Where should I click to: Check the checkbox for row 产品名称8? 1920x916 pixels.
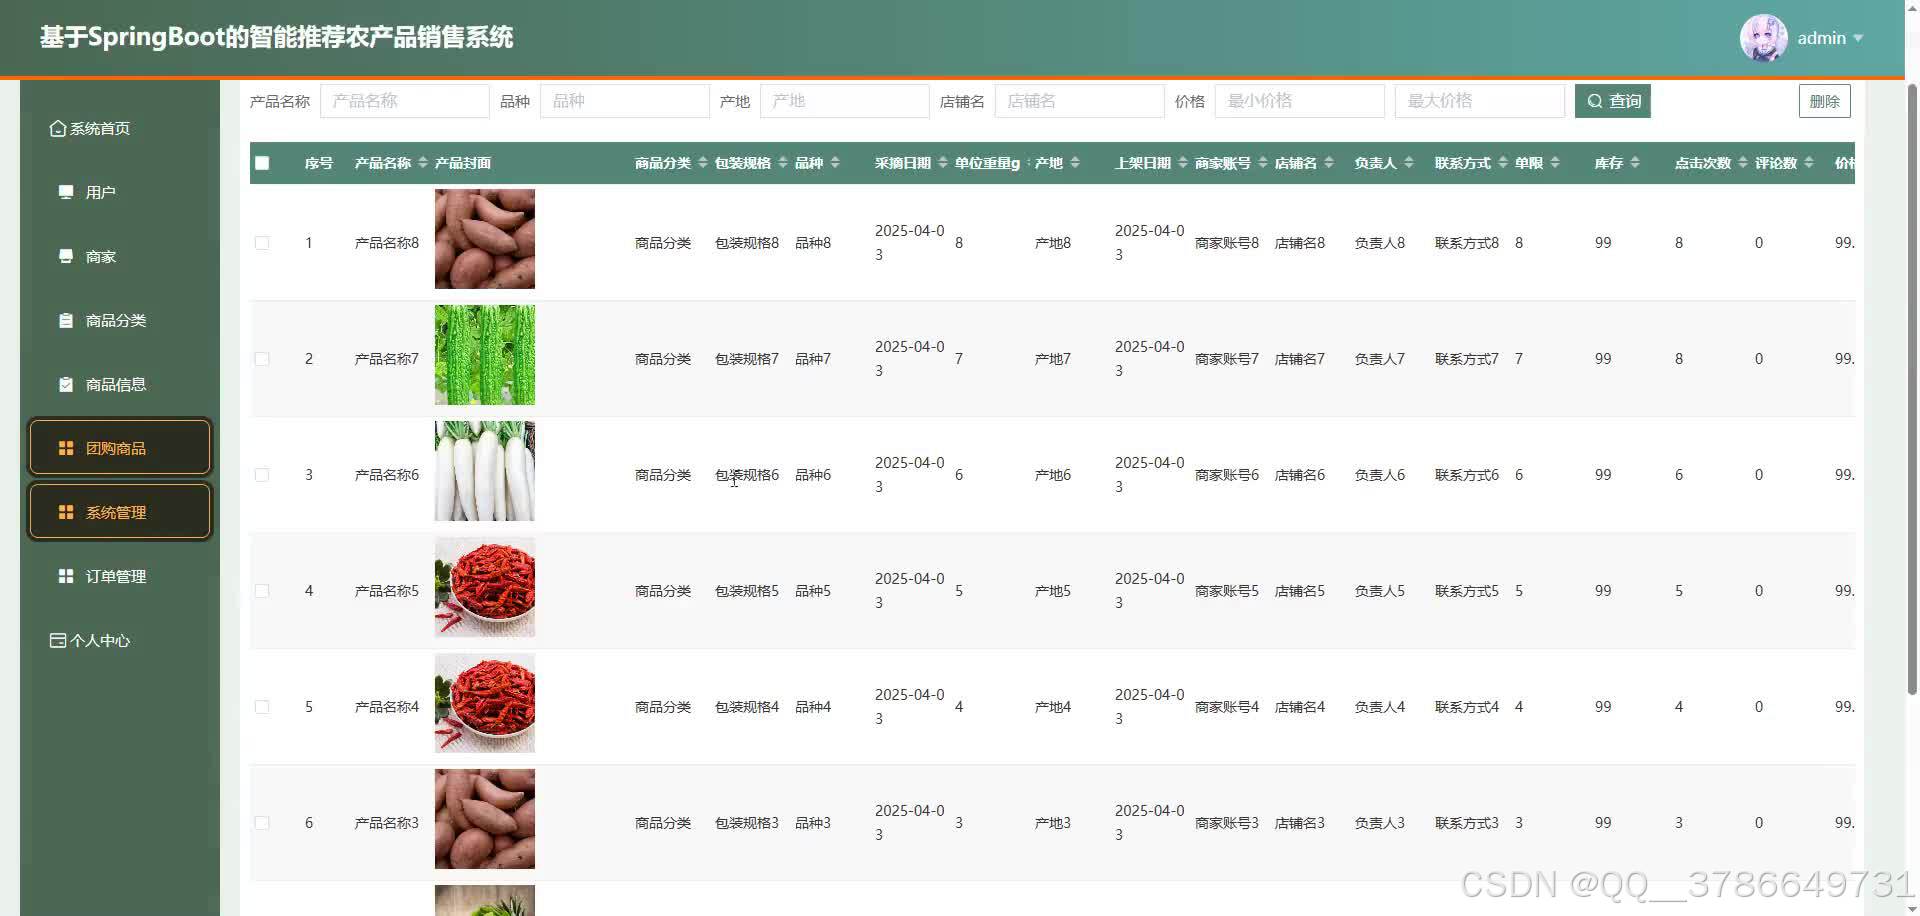tap(262, 242)
